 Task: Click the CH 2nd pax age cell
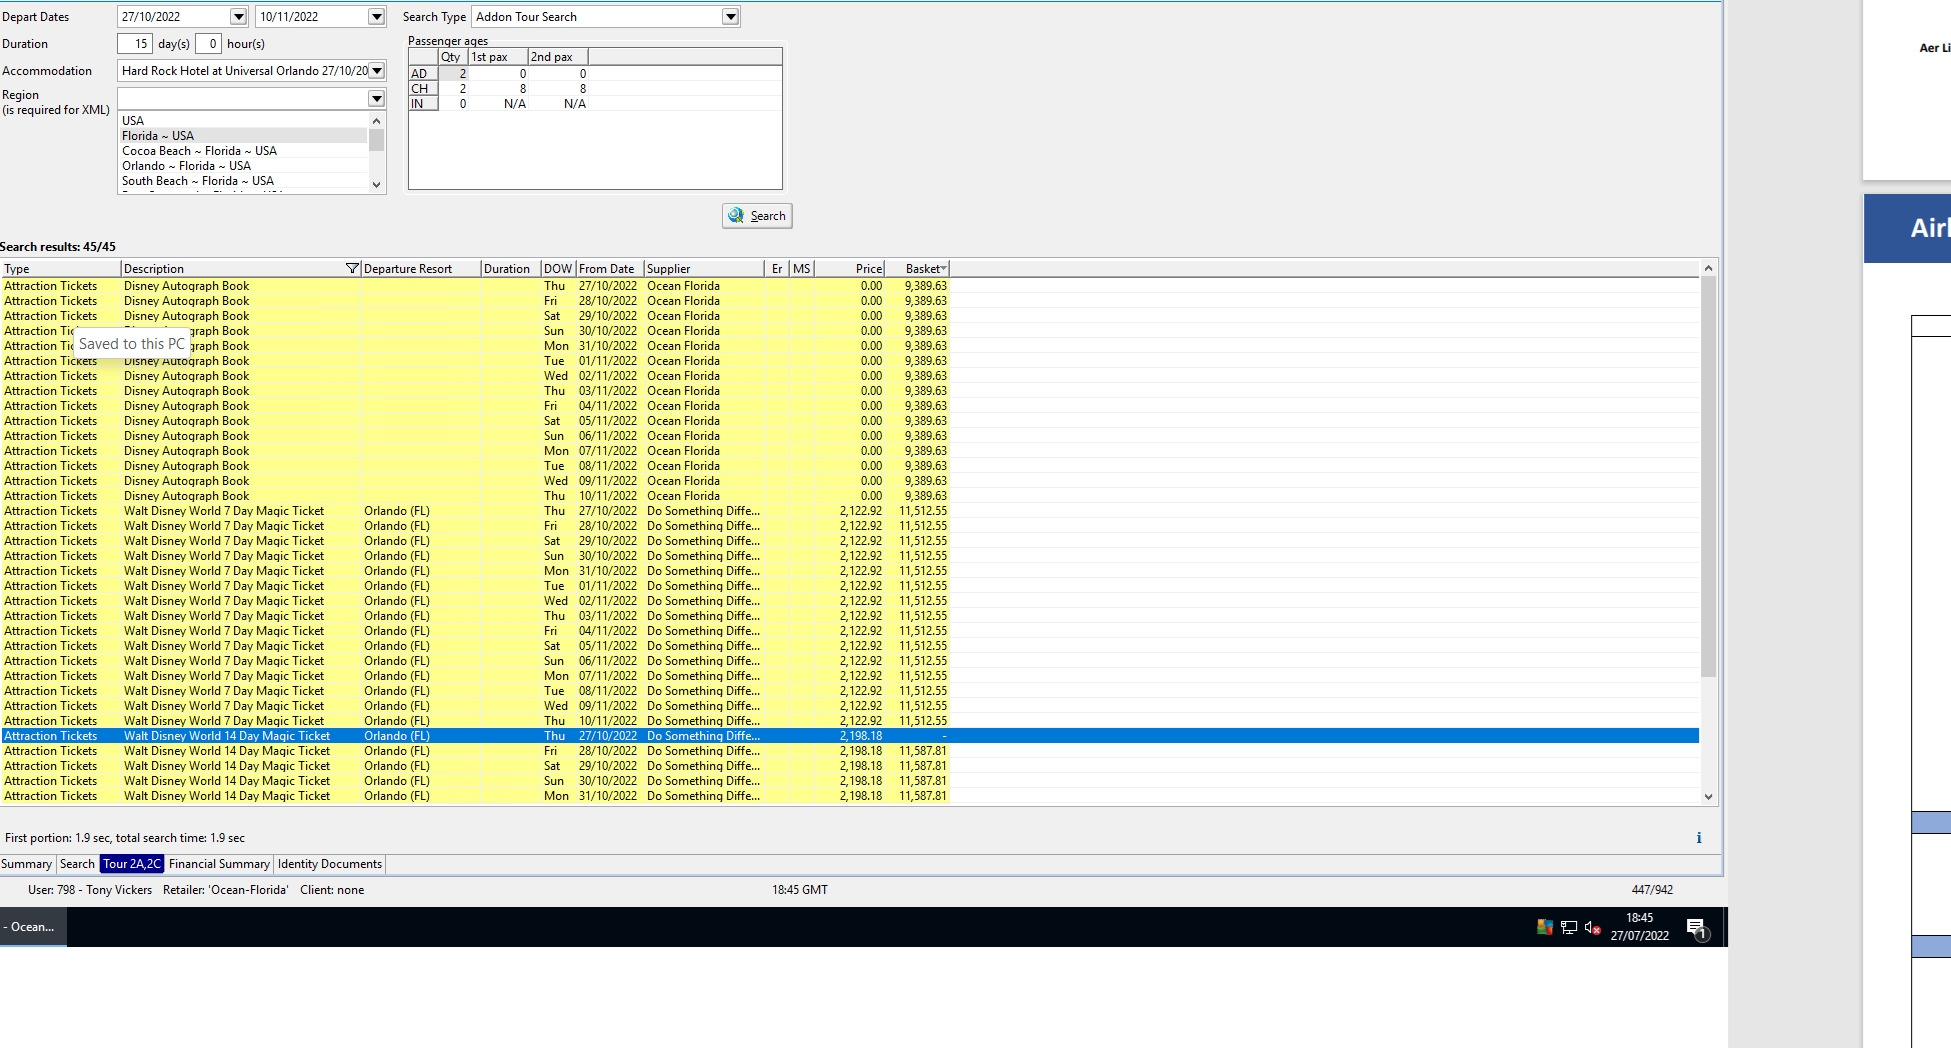coord(559,89)
